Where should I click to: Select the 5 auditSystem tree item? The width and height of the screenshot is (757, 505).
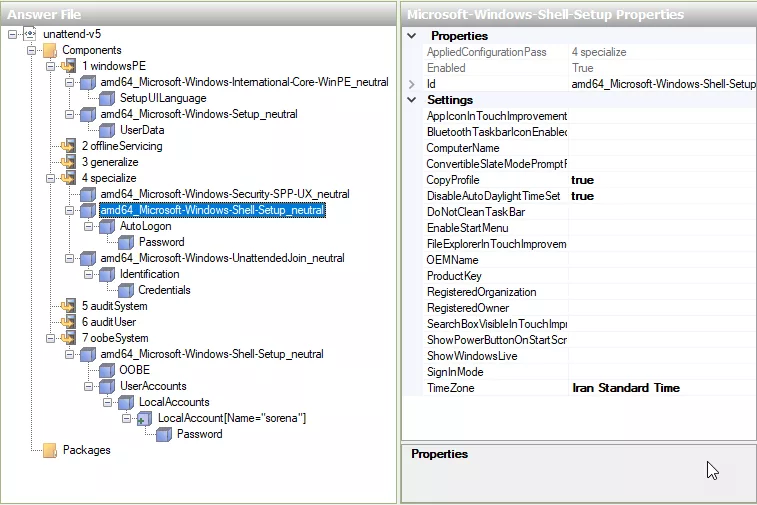pos(114,306)
